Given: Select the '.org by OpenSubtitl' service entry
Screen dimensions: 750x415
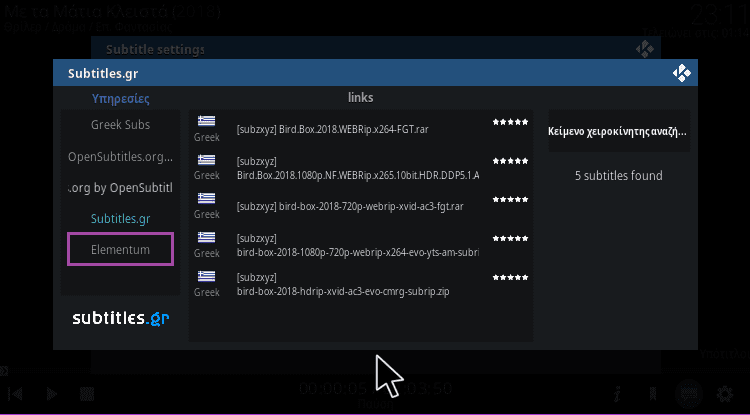Looking at the screenshot, I should [121, 188].
